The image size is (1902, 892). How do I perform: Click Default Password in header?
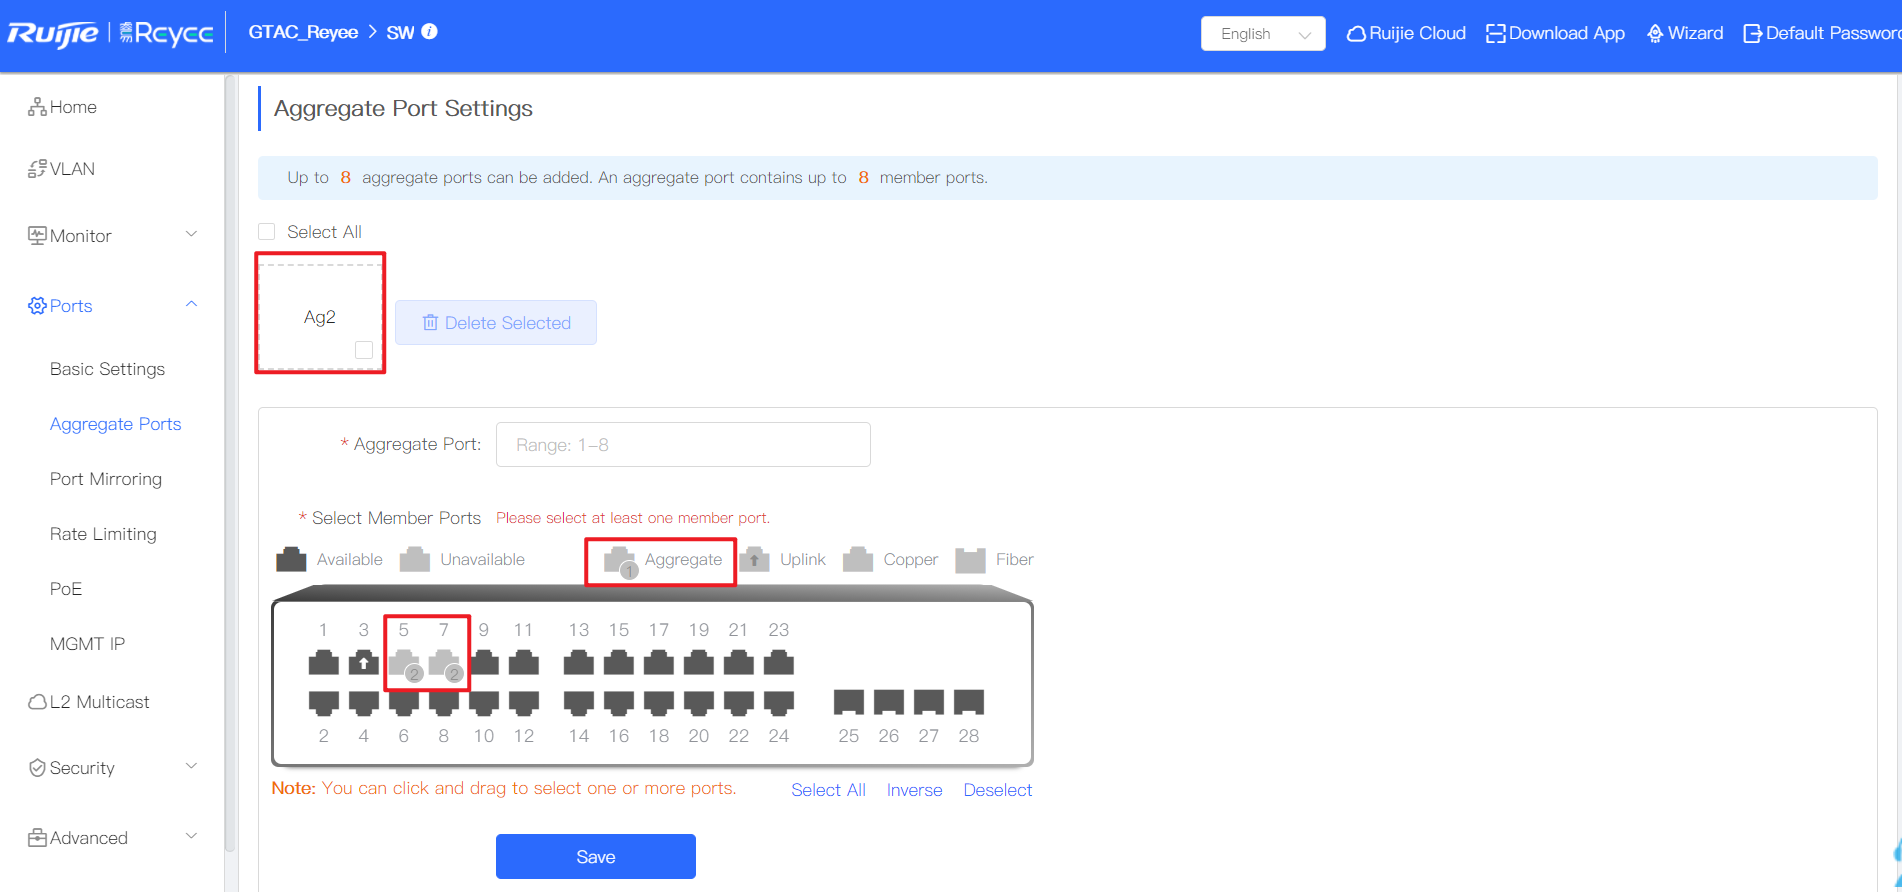[x=1822, y=33]
